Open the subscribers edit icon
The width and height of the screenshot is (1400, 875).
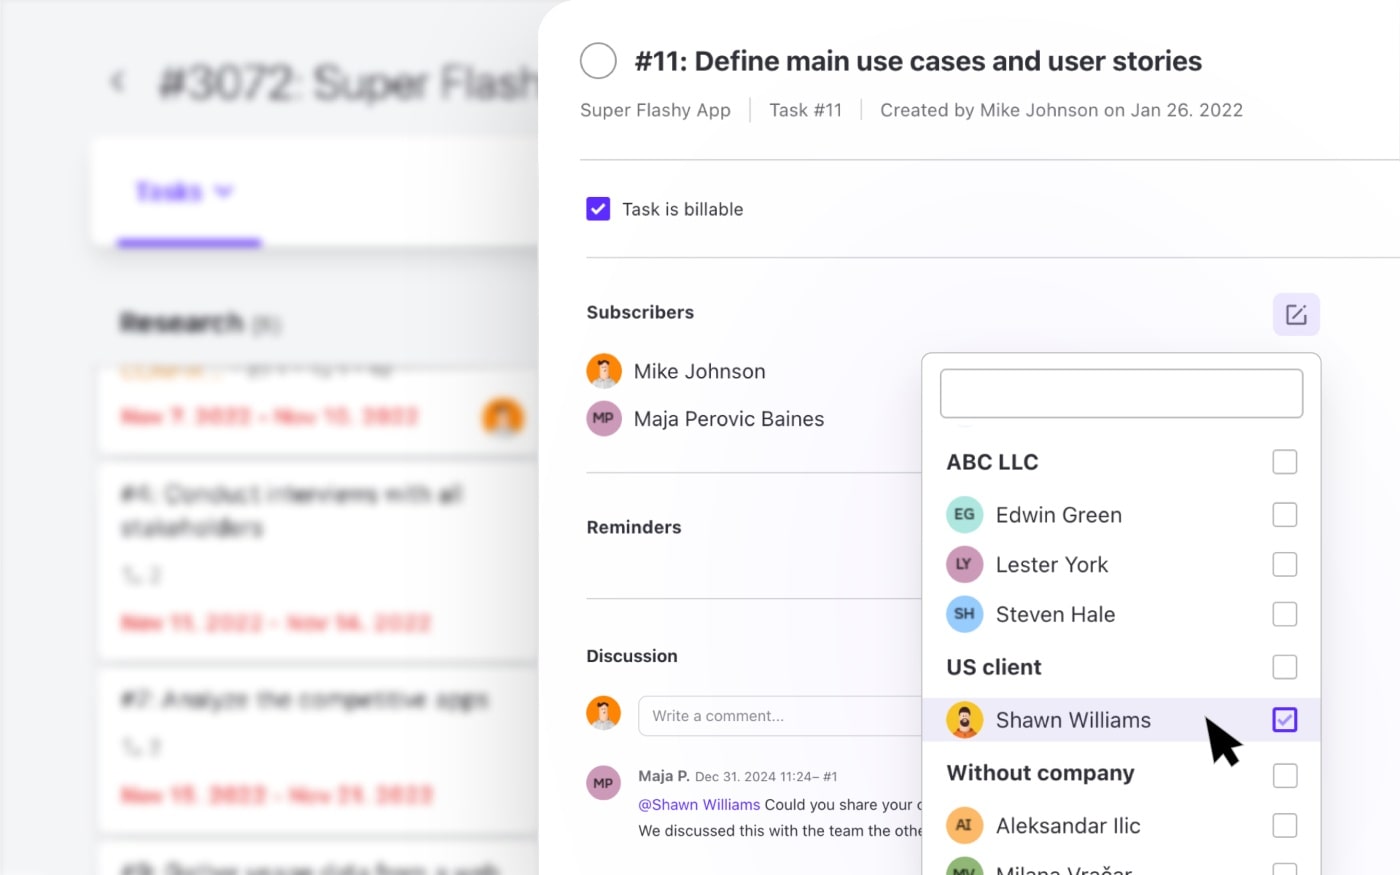pyautogui.click(x=1296, y=314)
